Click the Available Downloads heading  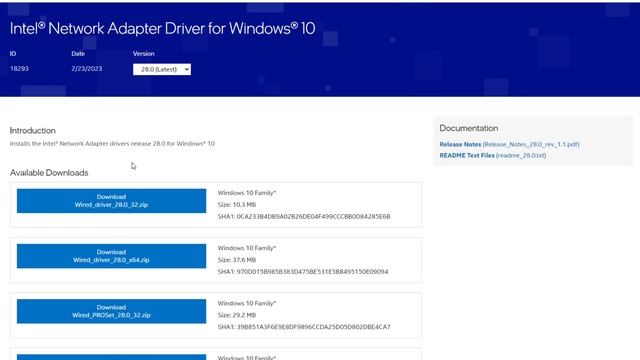click(49, 173)
